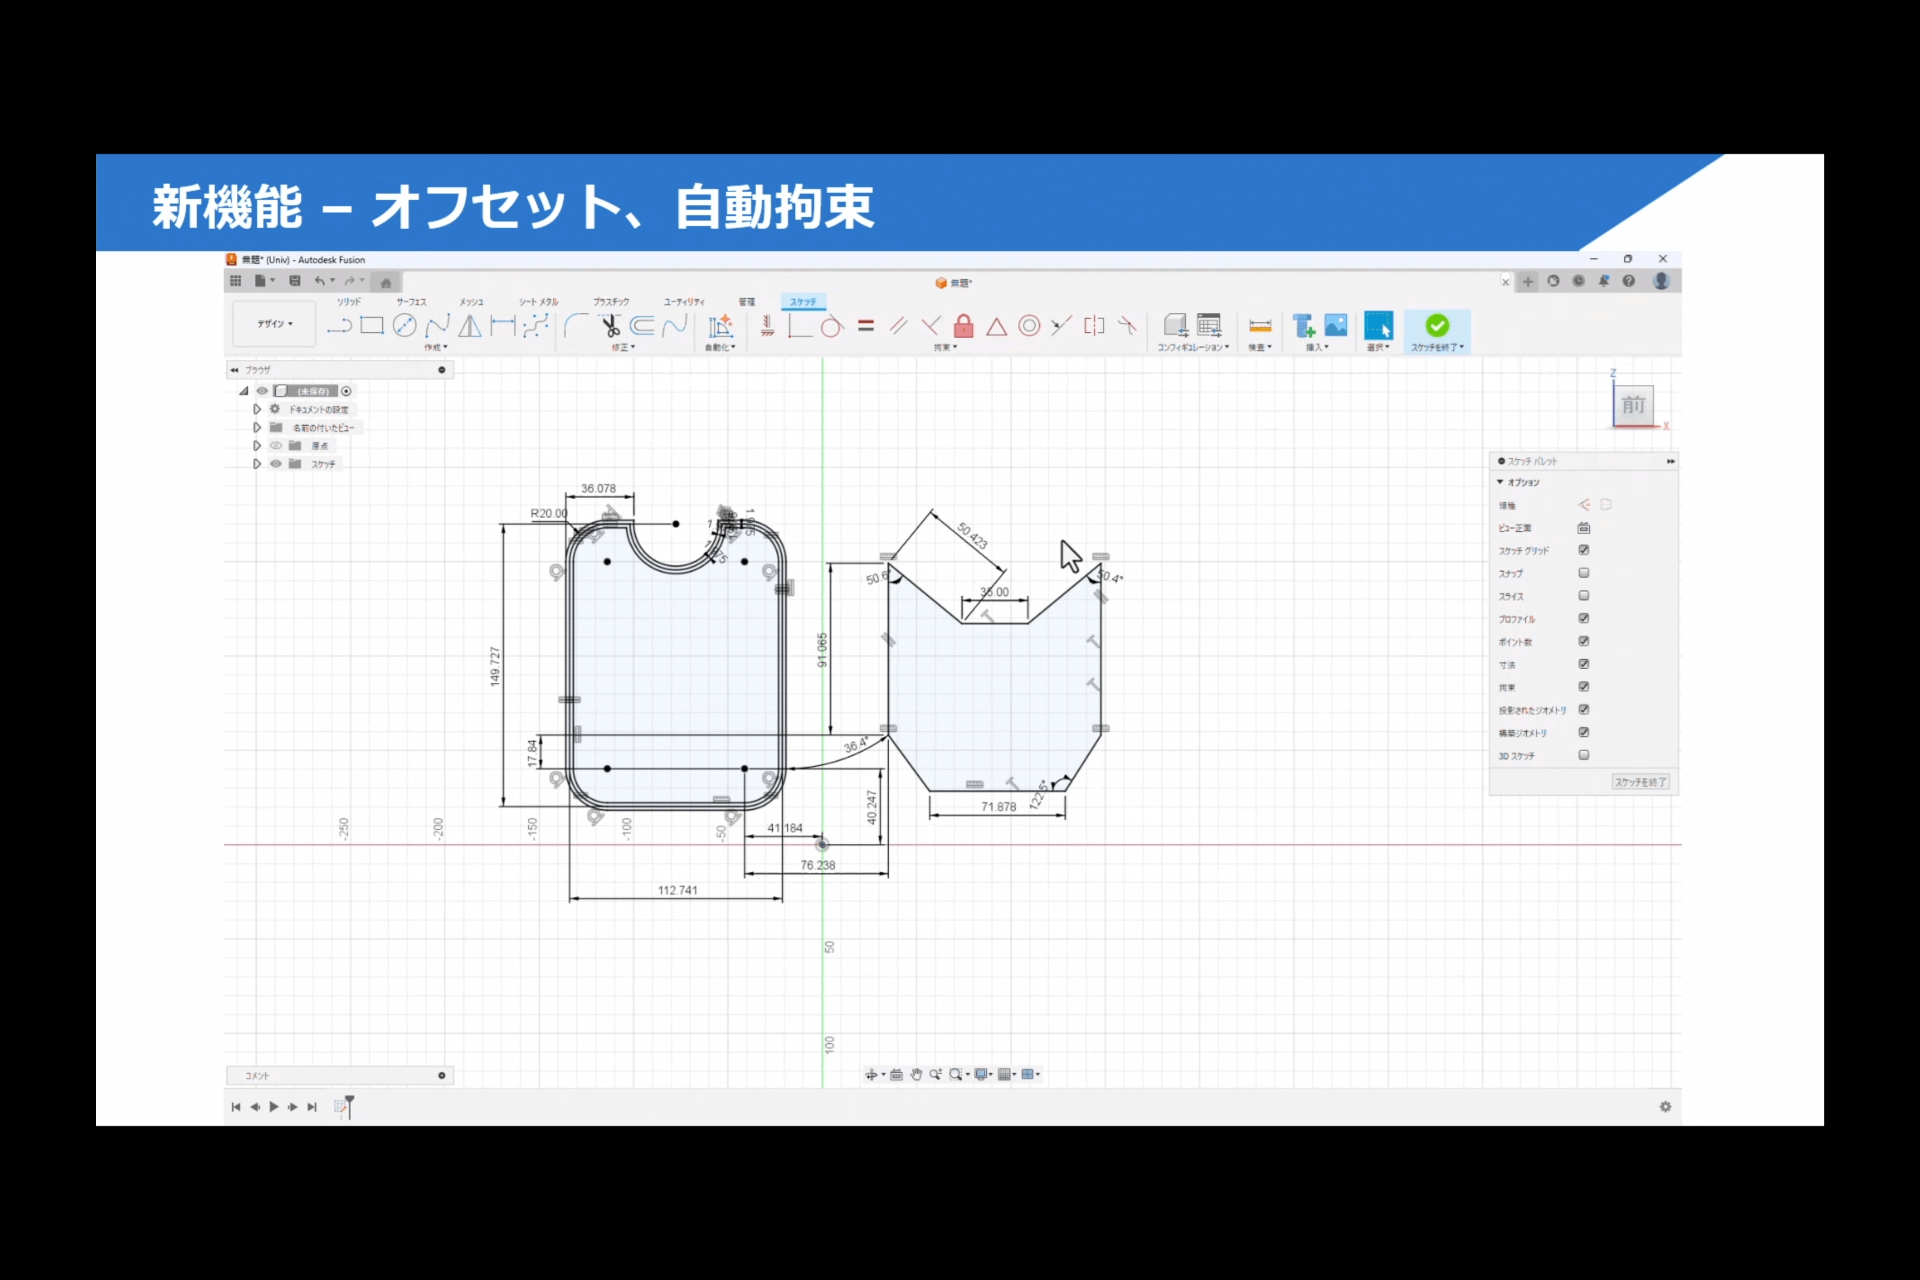The image size is (1920, 1280).
Task: Toggle the プロファイル checkbox
Action: (x=1584, y=619)
